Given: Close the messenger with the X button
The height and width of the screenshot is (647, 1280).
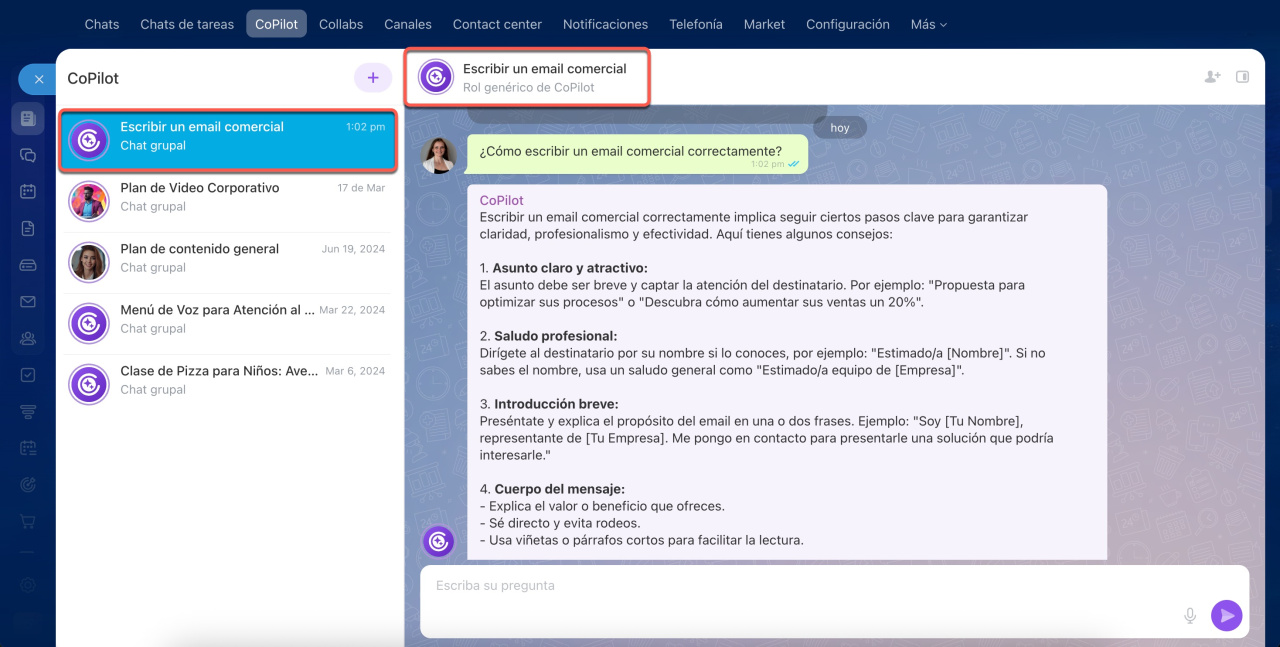Looking at the screenshot, I should click(x=38, y=79).
